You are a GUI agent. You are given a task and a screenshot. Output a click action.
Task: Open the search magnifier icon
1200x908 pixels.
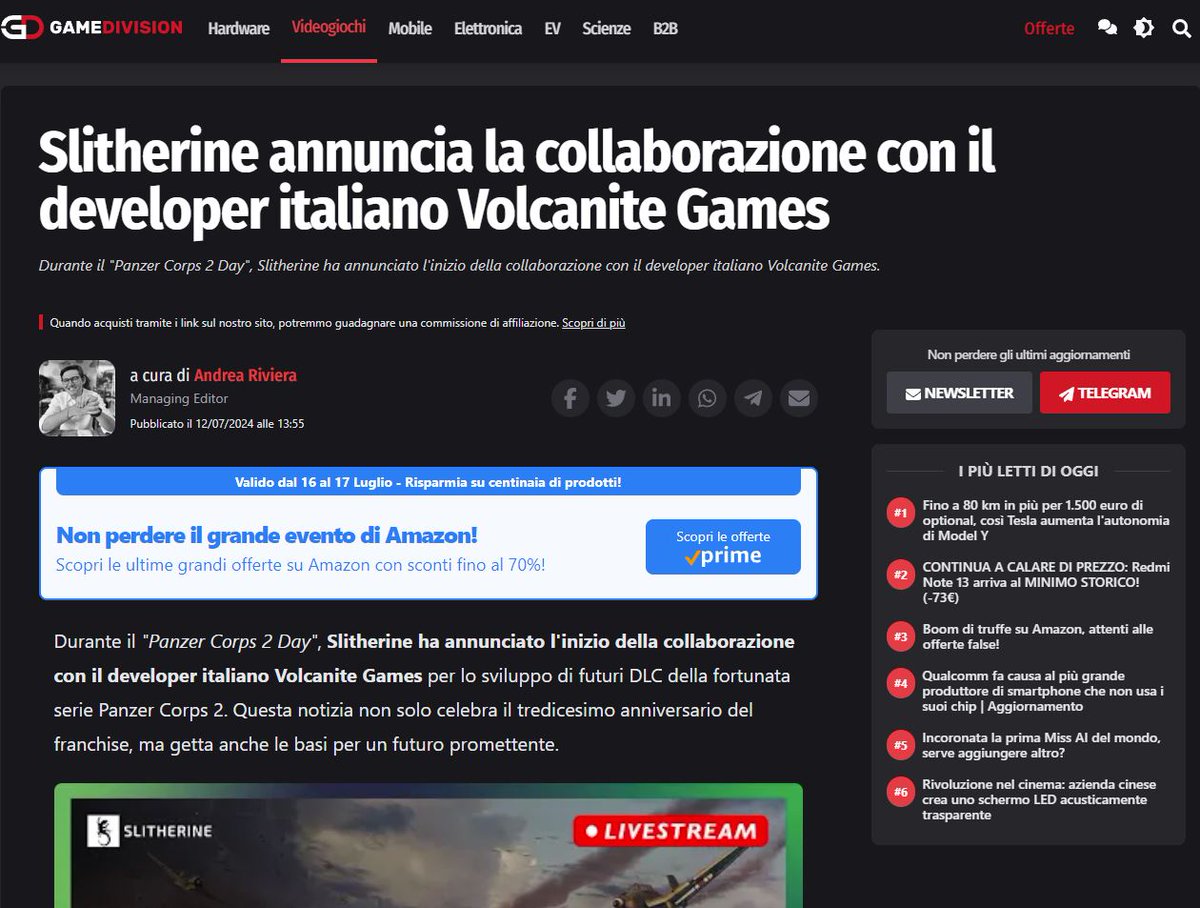(1181, 28)
